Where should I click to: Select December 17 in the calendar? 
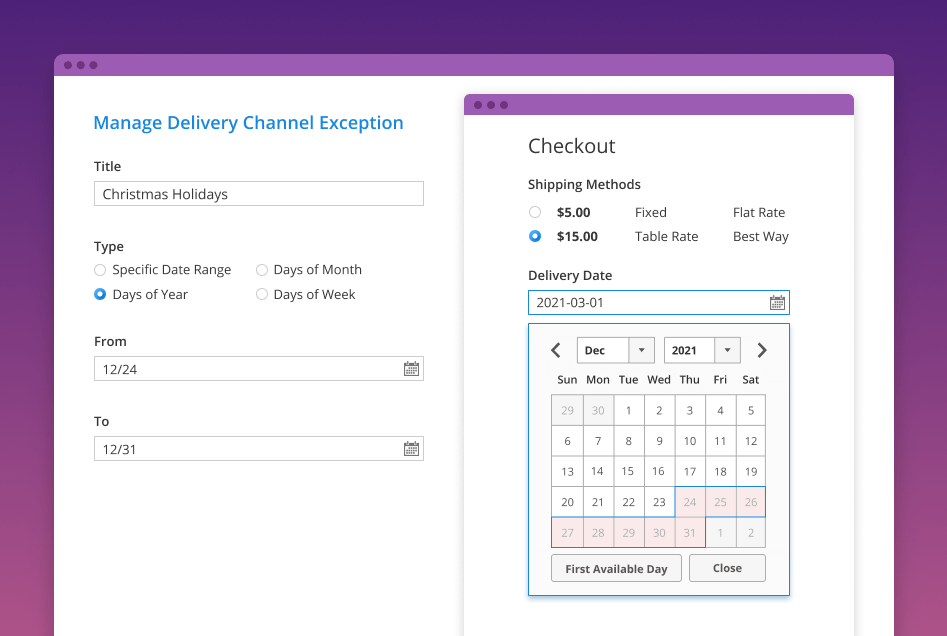689,471
